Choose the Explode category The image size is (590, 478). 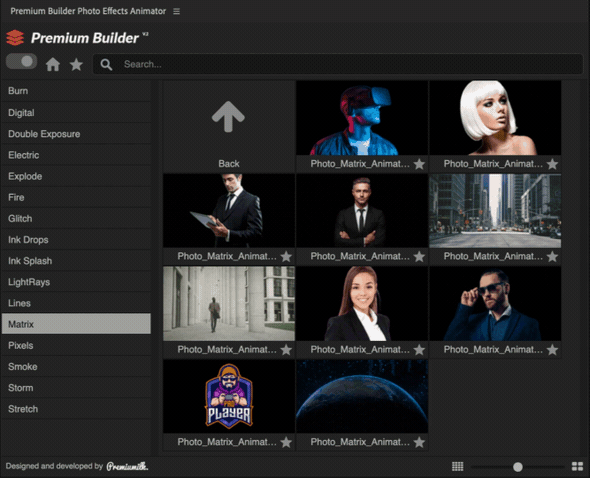point(76,176)
